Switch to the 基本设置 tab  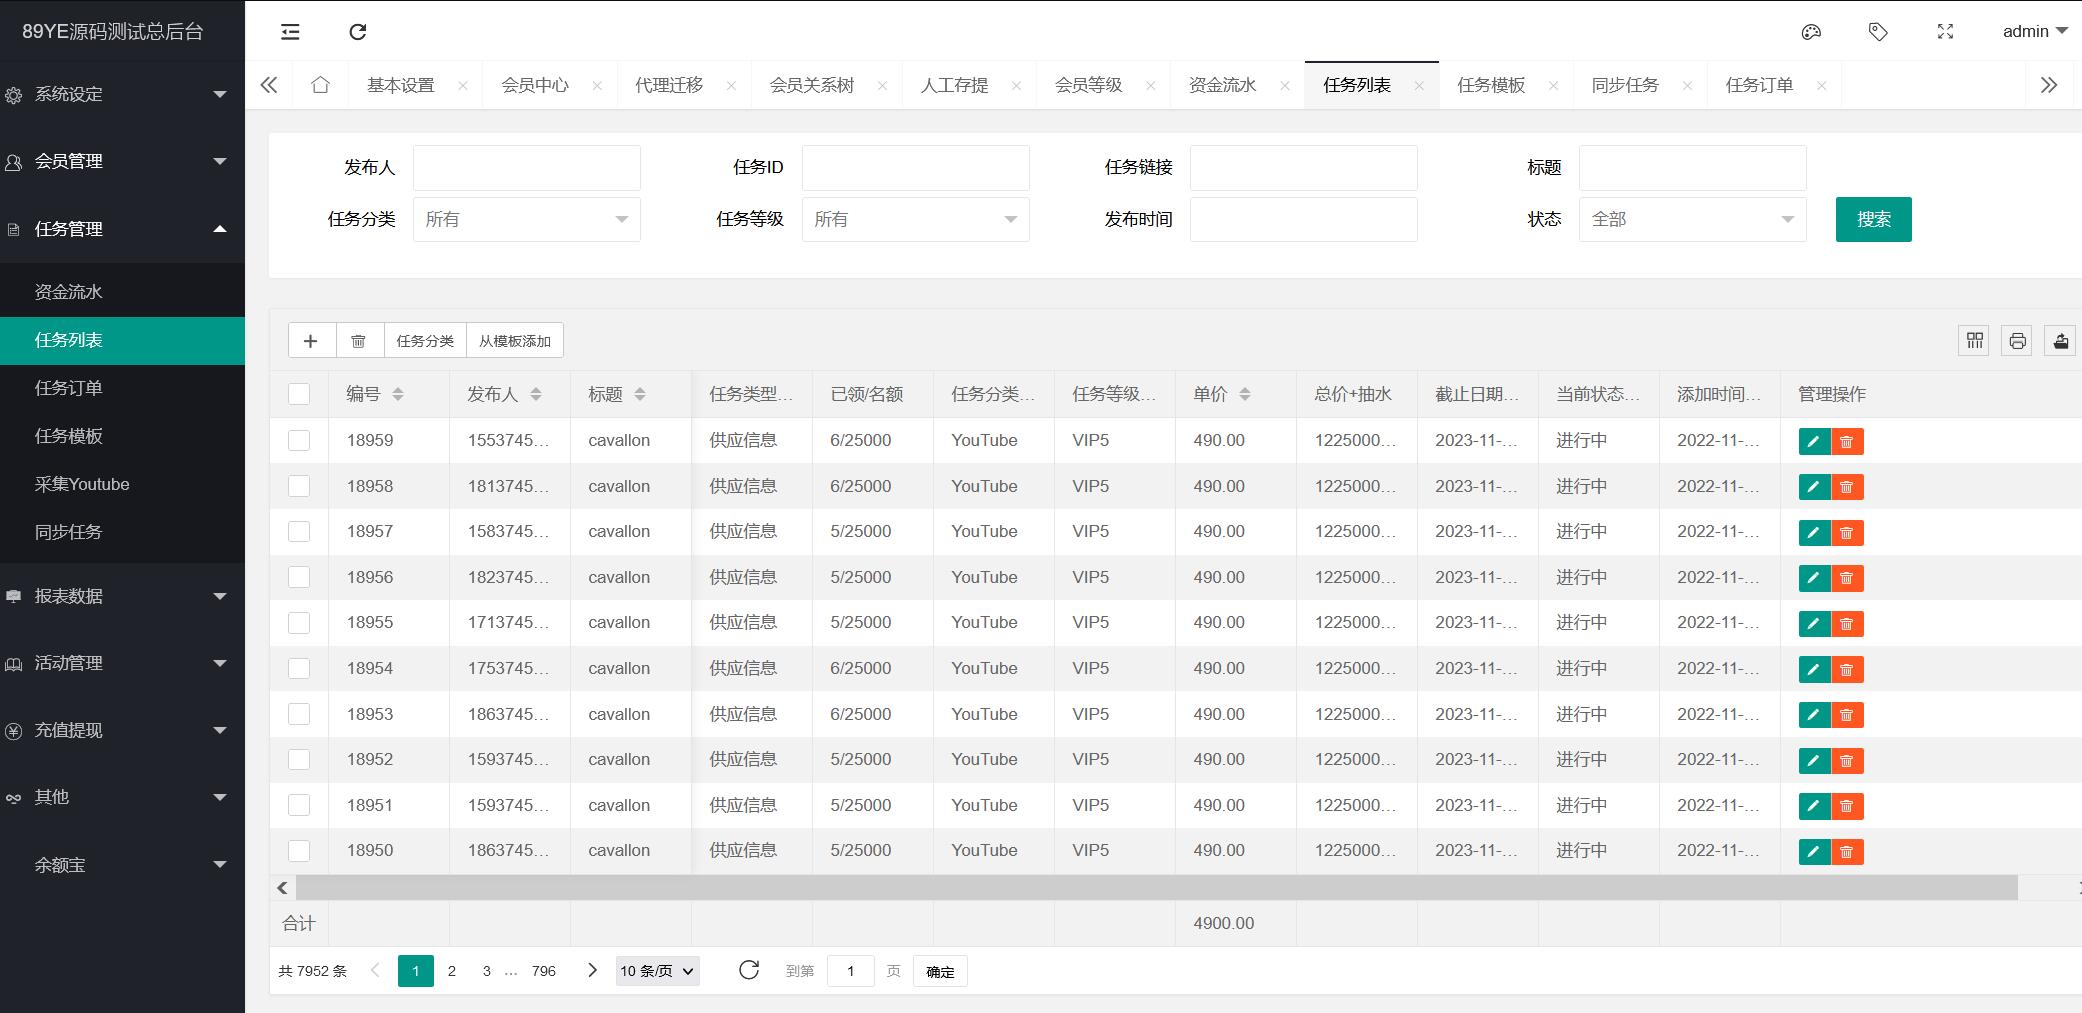tap(401, 86)
